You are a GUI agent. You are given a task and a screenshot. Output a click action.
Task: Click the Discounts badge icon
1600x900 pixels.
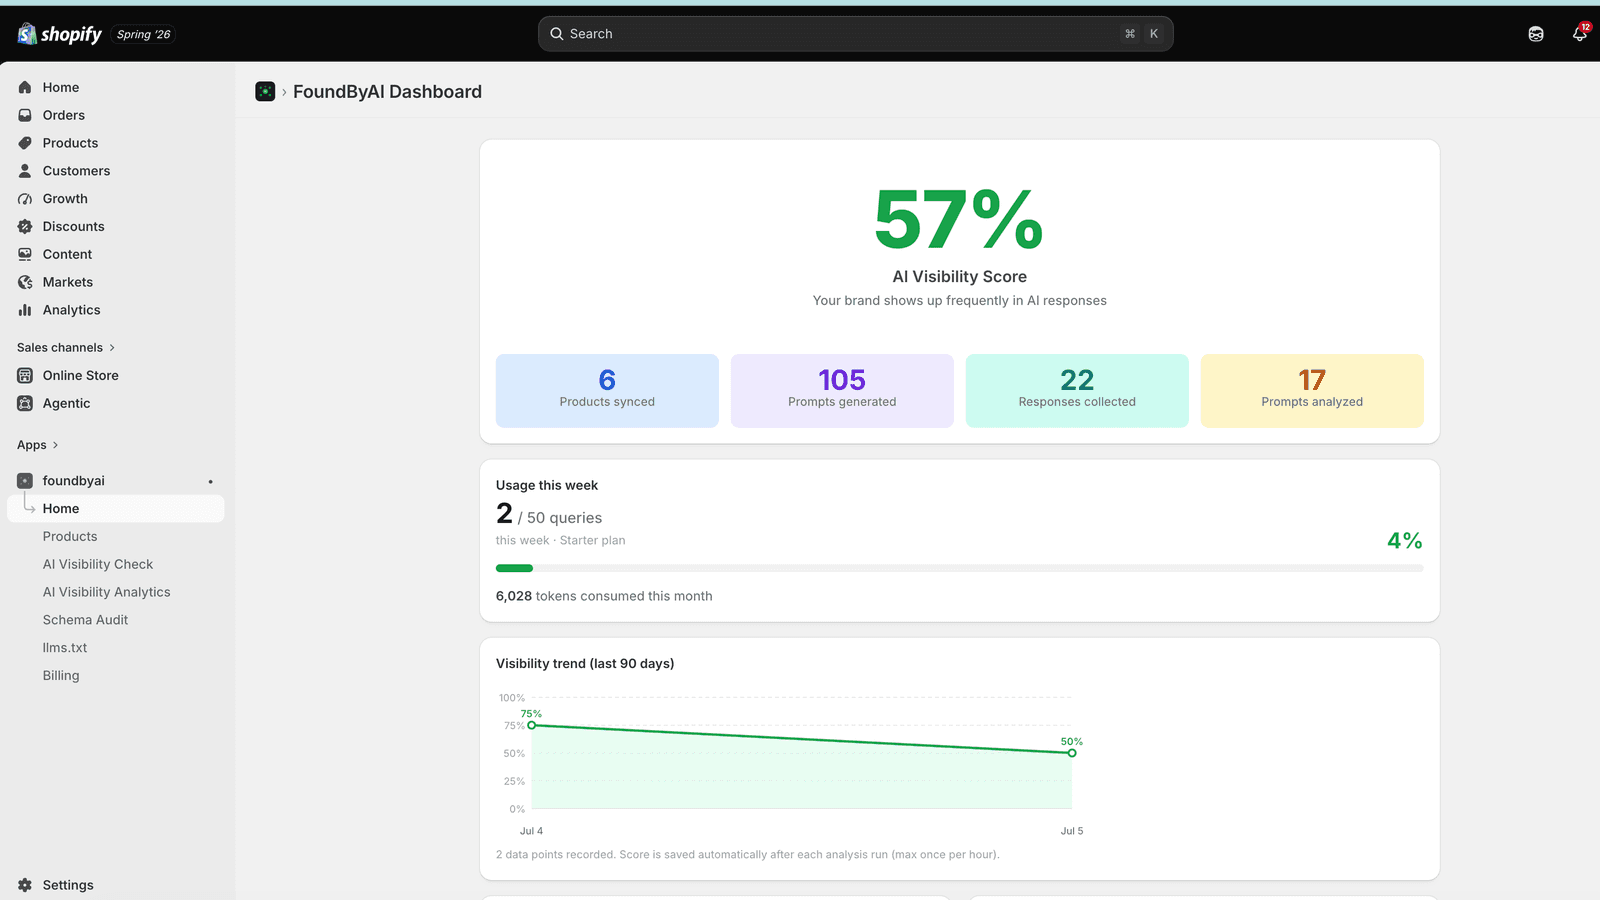pos(25,227)
